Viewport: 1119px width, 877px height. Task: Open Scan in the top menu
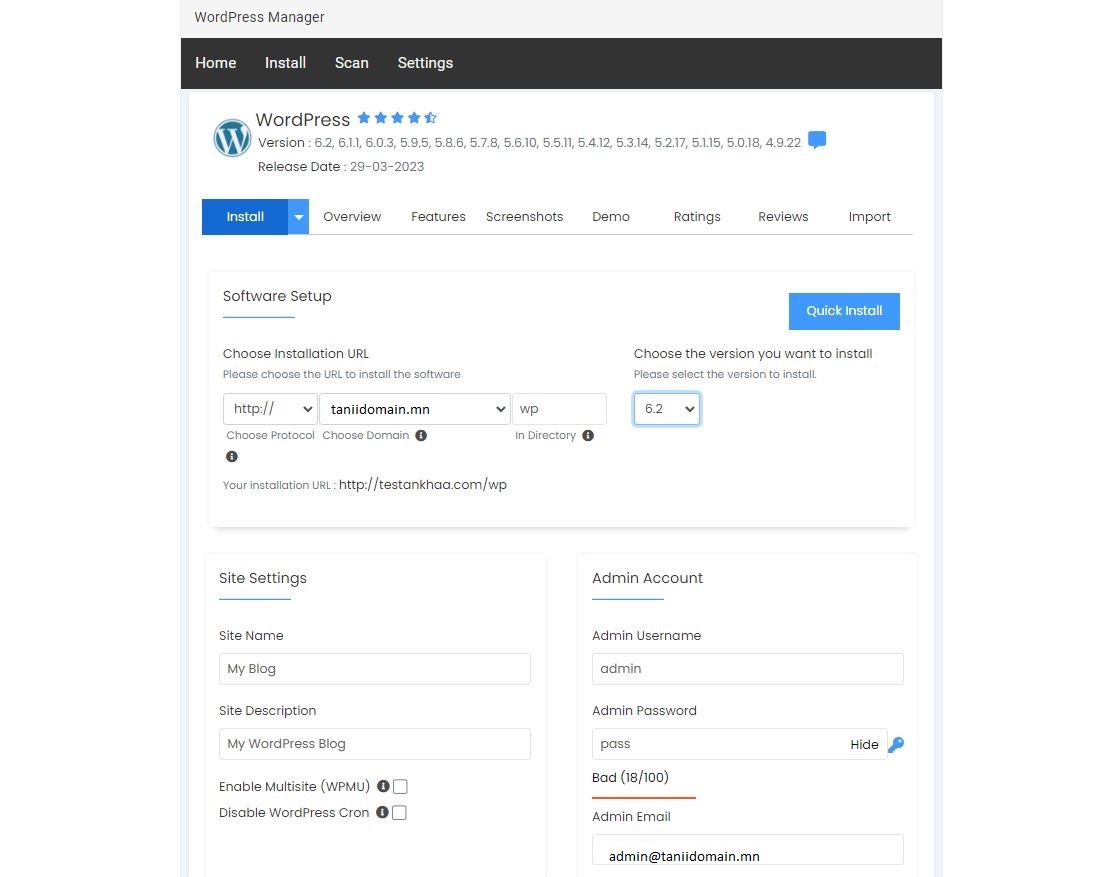(x=352, y=63)
